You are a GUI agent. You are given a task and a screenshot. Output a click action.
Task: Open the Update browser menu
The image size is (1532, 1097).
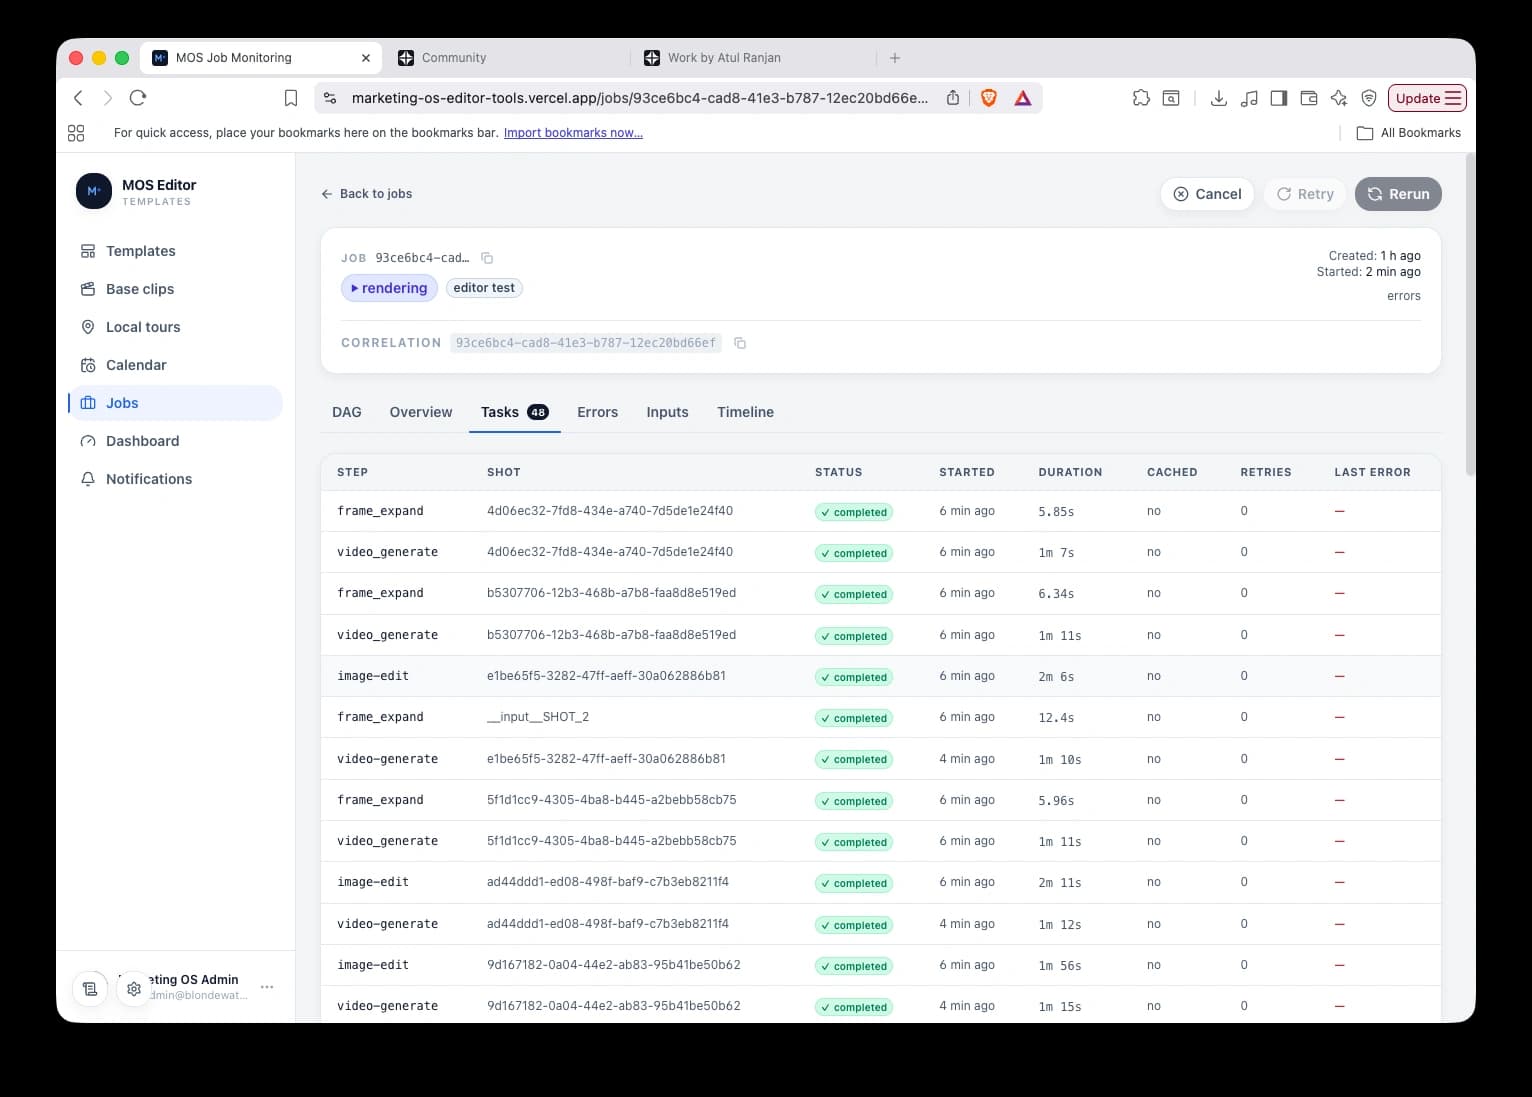(x=1427, y=98)
